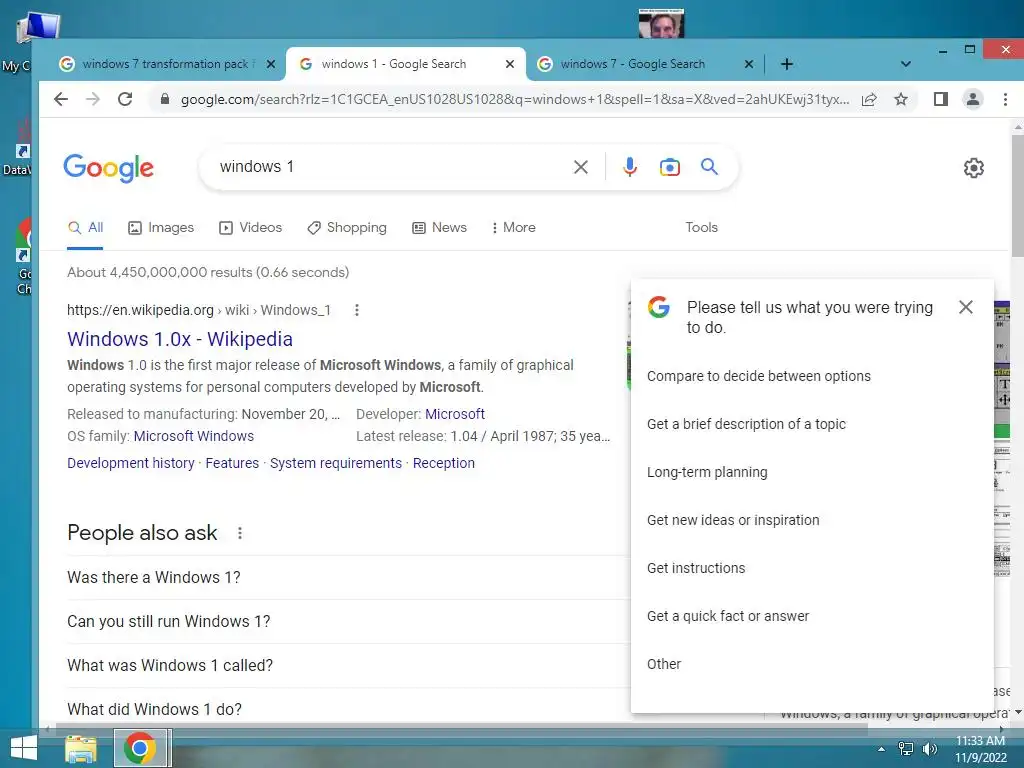Open options for the Wikipedia result
Screen dimensions: 1024x768
tap(357, 310)
